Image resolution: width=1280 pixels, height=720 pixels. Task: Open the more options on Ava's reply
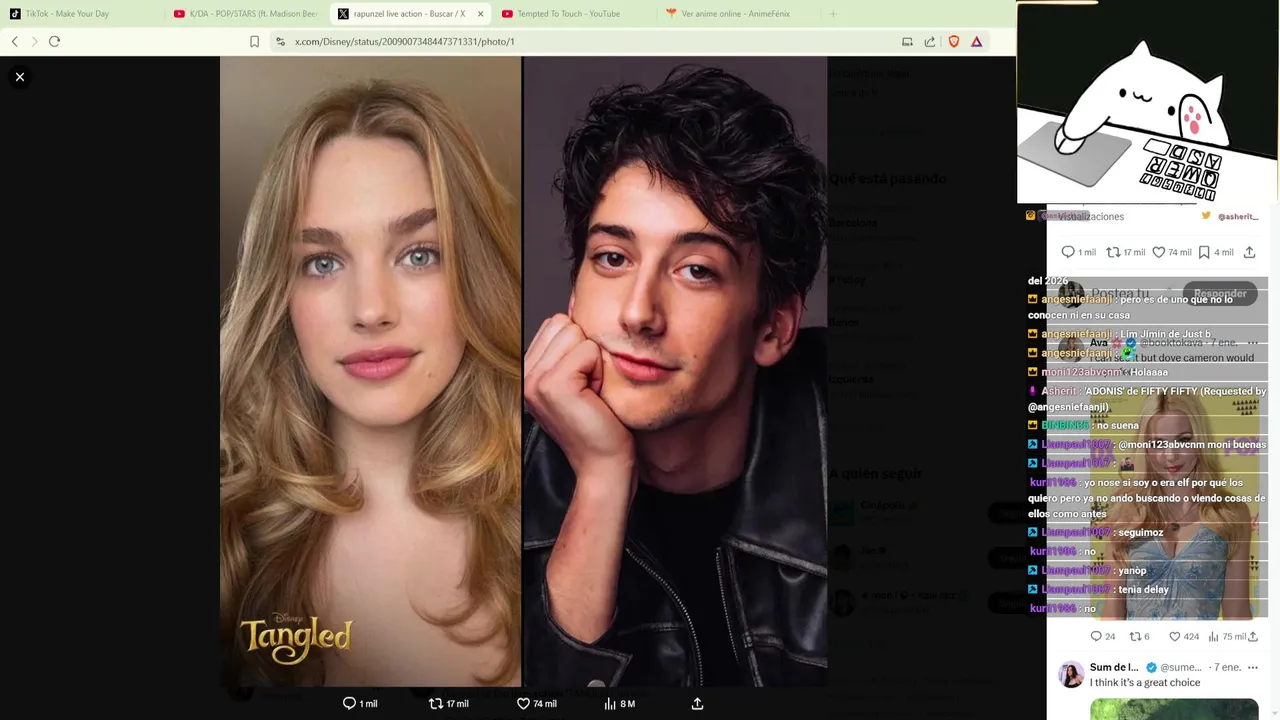point(1252,343)
